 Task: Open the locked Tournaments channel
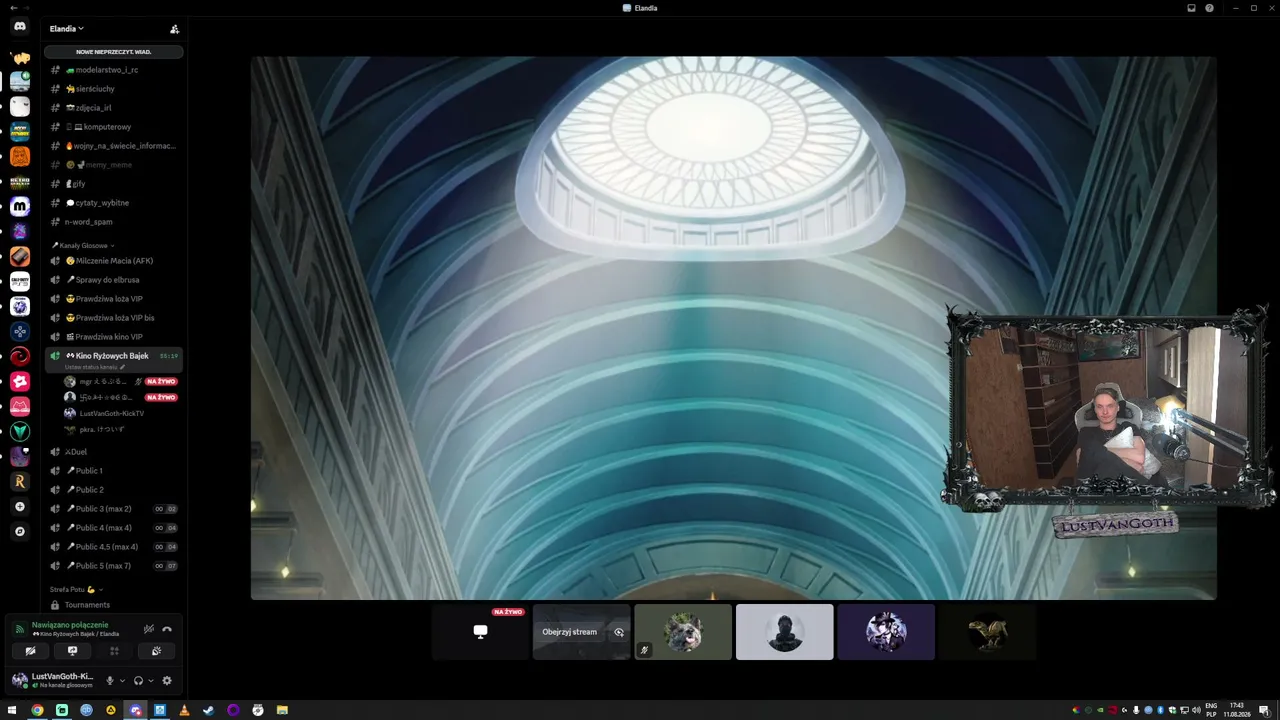[114, 605]
